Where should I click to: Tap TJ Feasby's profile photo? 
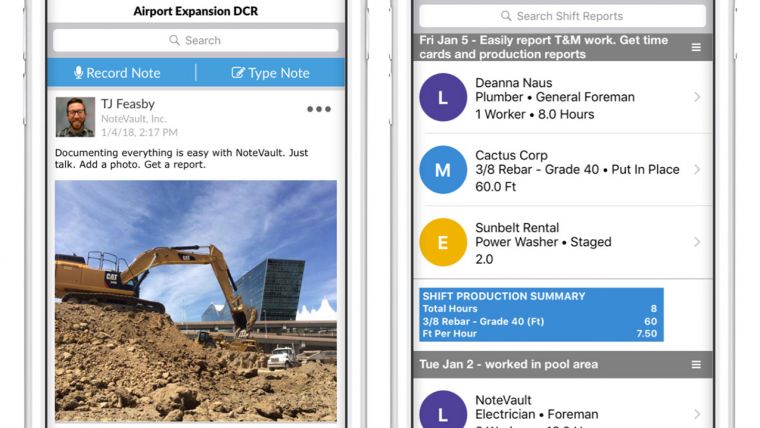pos(75,117)
